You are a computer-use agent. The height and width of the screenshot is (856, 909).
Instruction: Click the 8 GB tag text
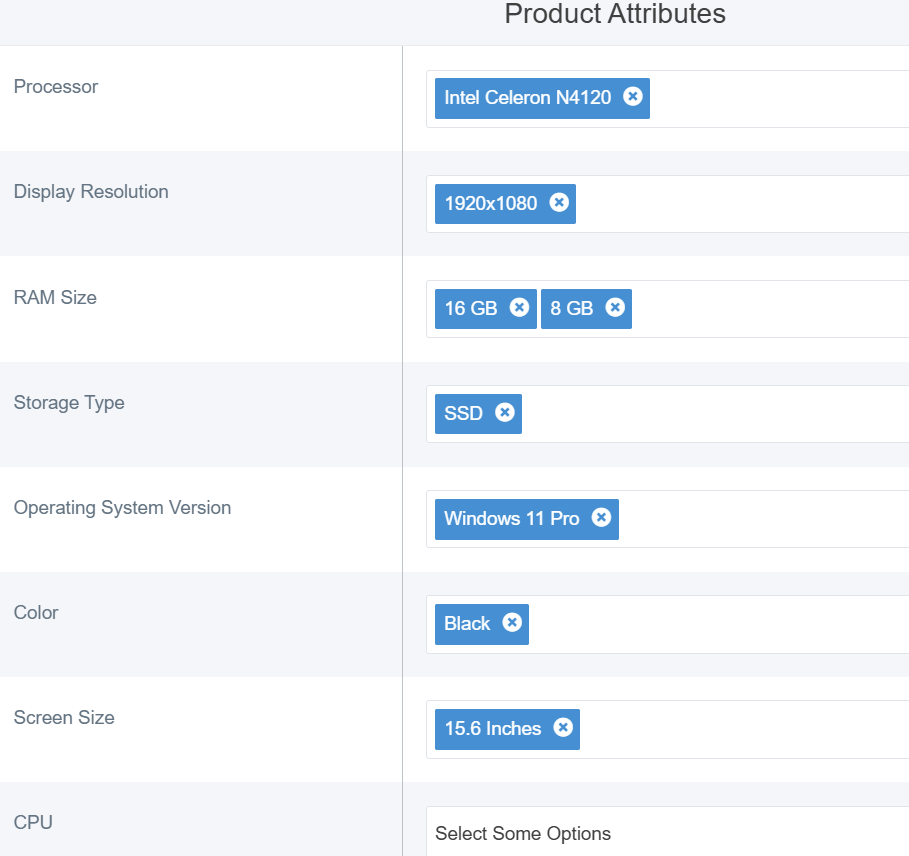[x=572, y=308]
